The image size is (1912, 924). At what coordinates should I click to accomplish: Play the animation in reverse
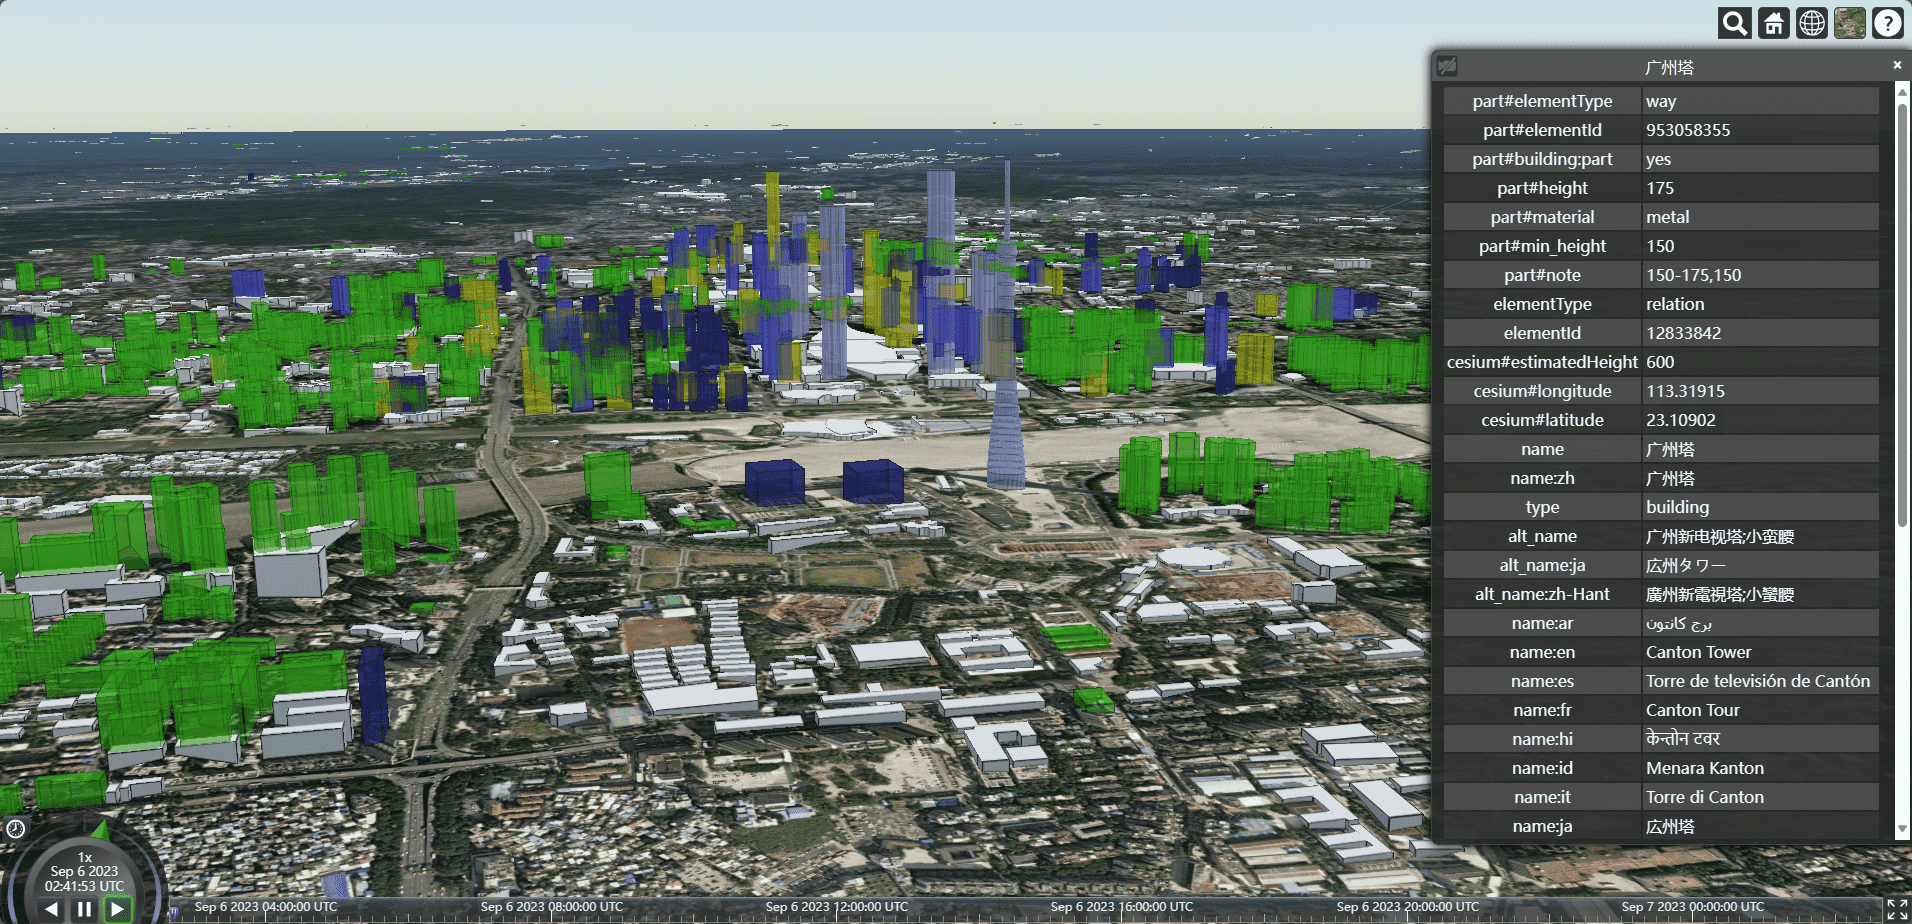click(52, 909)
